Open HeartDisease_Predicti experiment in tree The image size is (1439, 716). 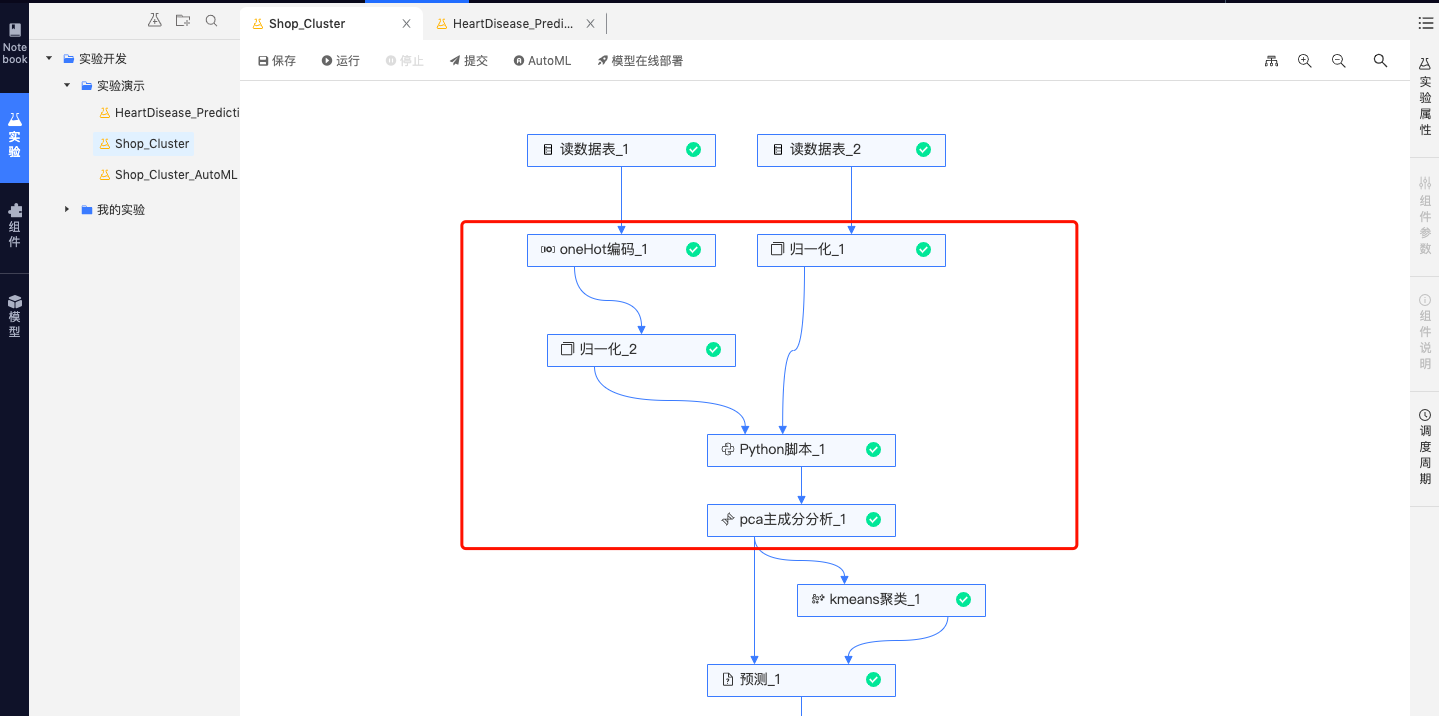click(x=170, y=113)
